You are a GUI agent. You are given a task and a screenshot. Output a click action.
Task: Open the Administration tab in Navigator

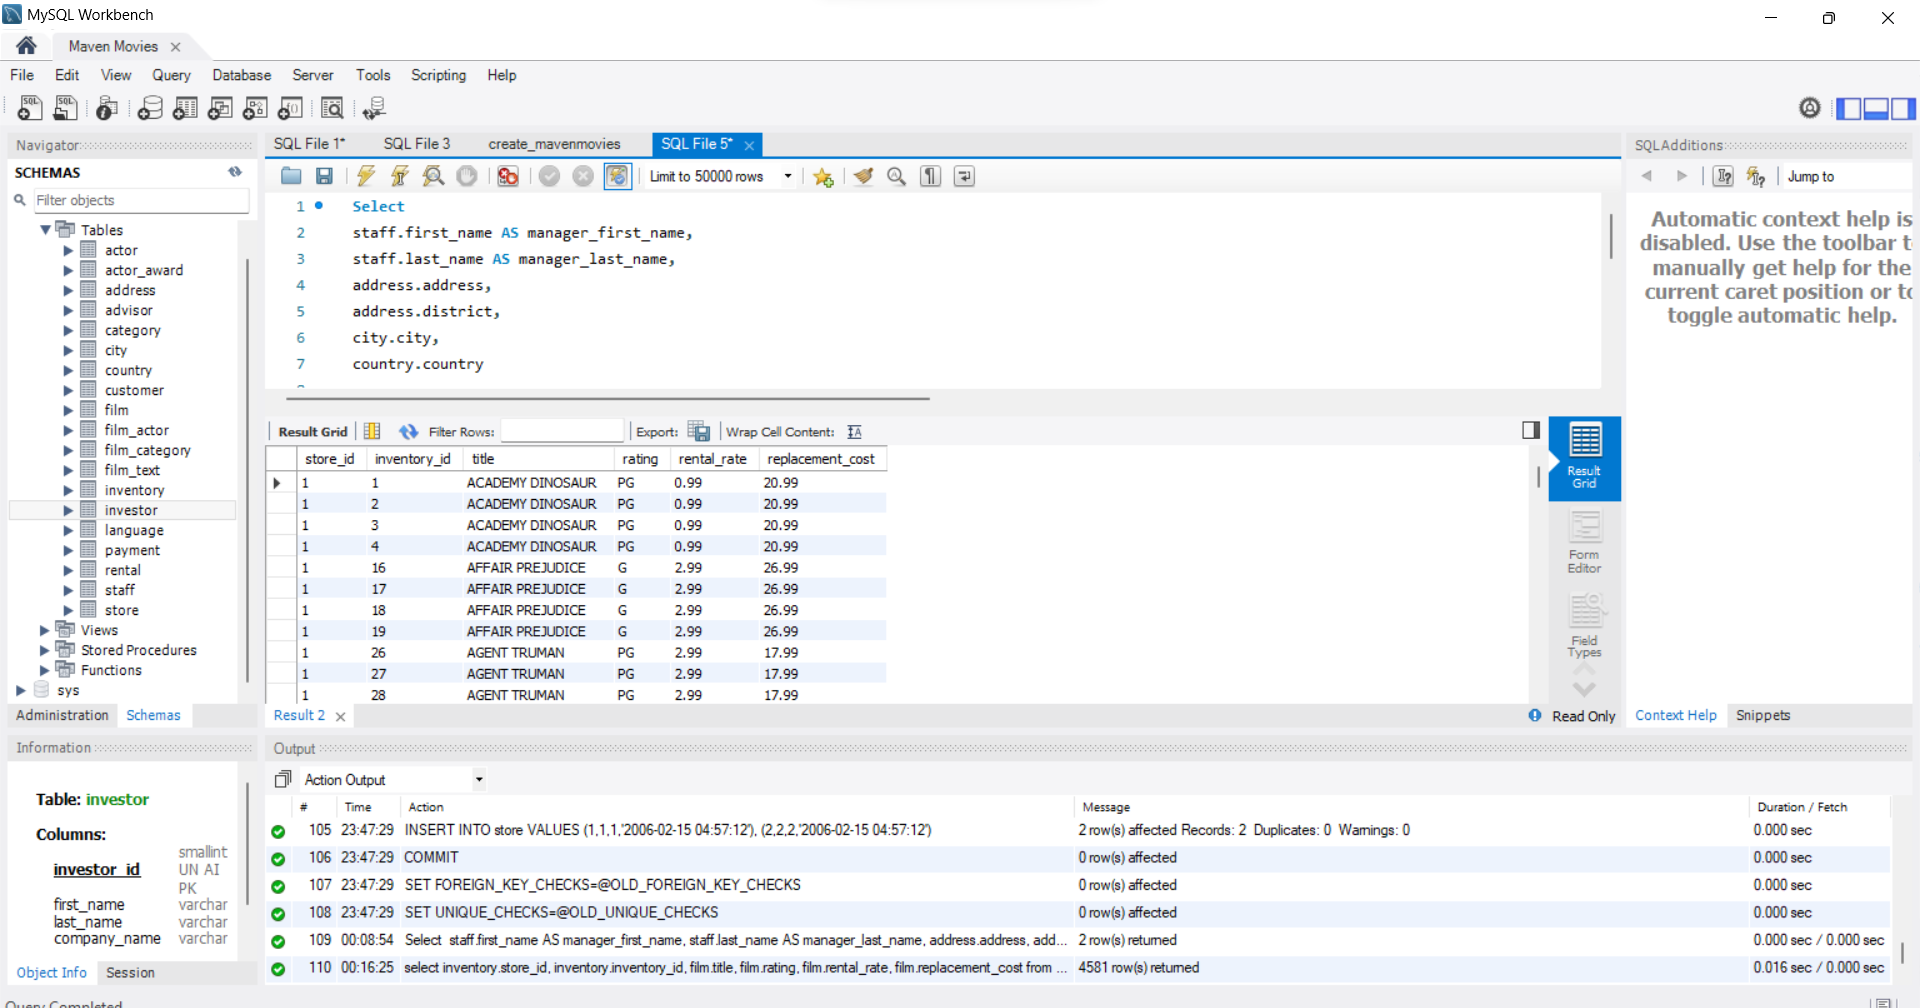point(62,715)
